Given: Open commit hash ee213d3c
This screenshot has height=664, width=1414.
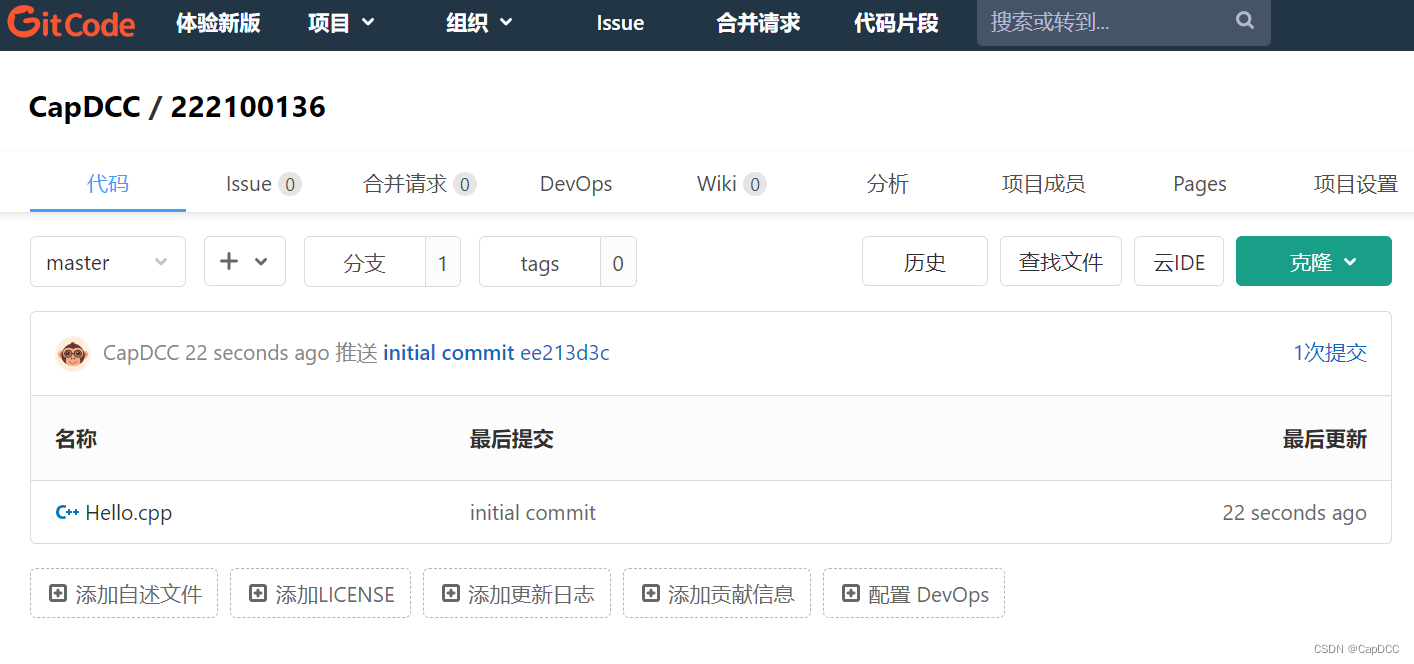Looking at the screenshot, I should 565,353.
